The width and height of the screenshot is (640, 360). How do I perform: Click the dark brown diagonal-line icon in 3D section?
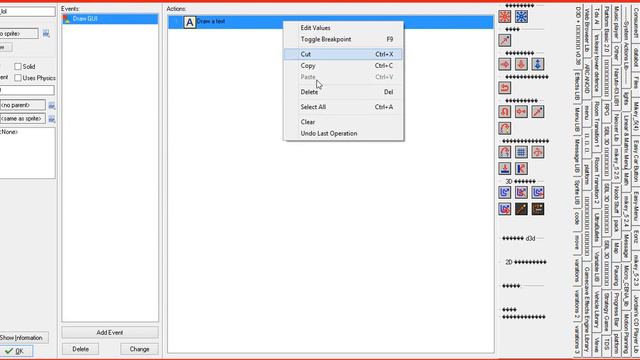click(521, 209)
